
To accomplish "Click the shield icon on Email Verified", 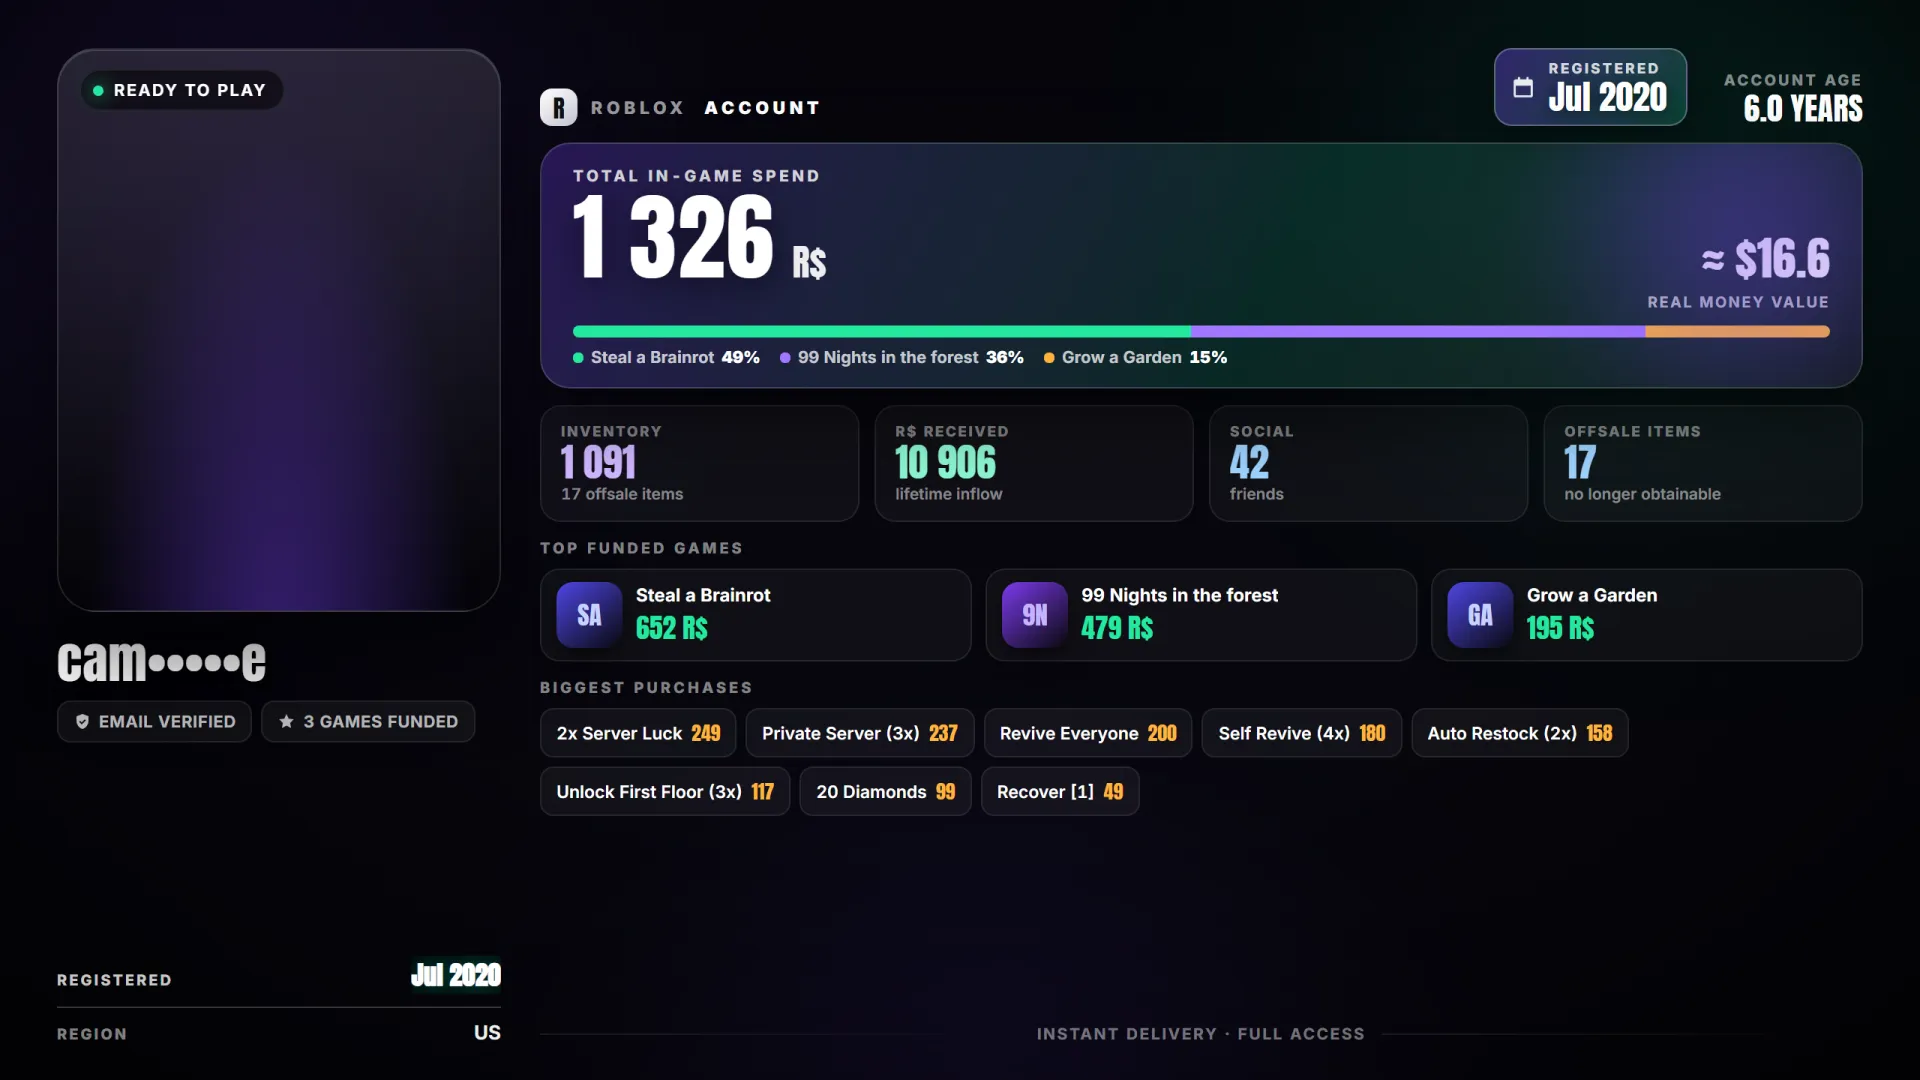I will coord(82,721).
